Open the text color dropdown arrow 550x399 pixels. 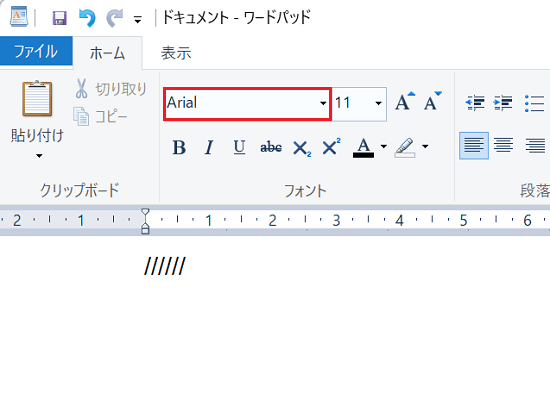click(x=384, y=147)
